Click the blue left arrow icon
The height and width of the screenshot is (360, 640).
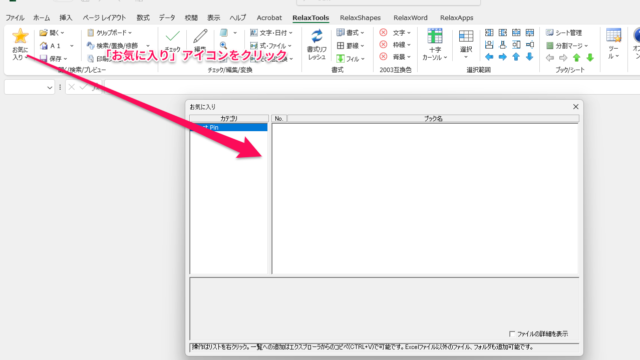pos(489,57)
